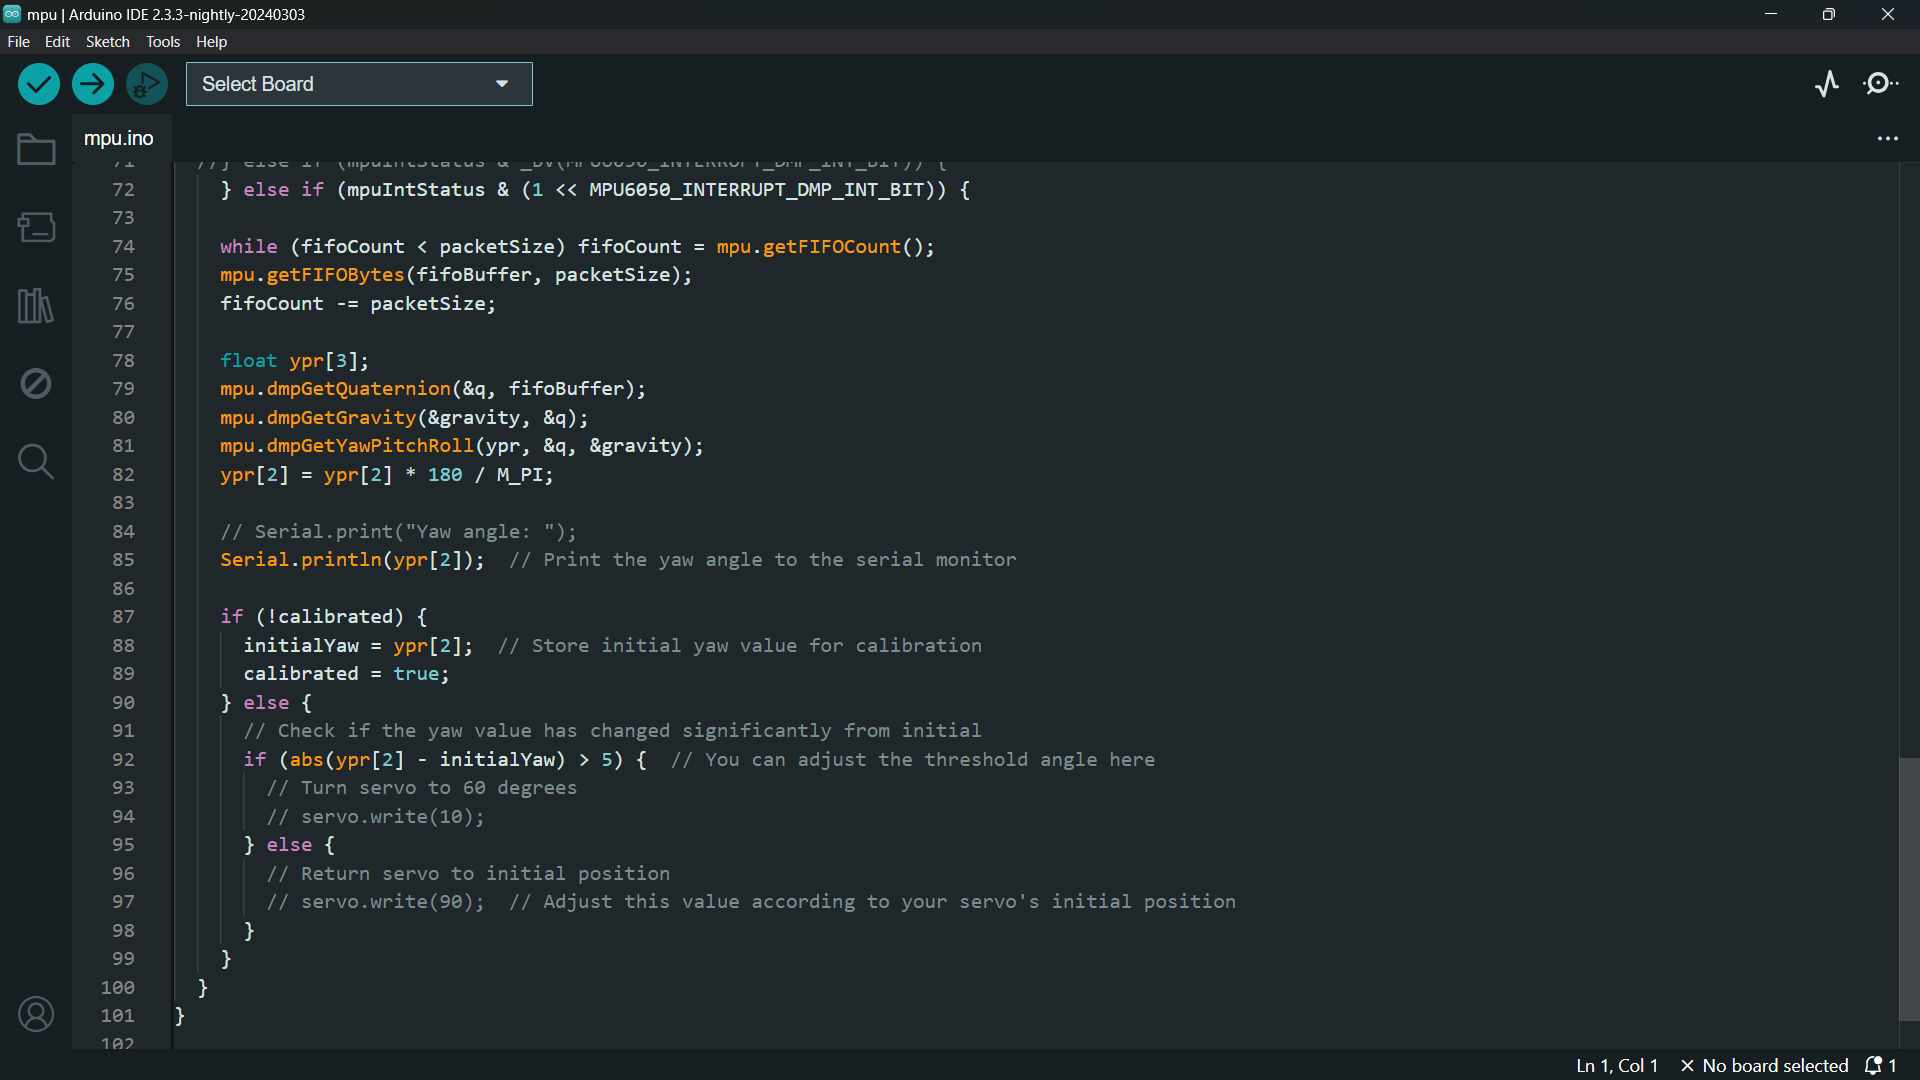Click the account profile icon

click(36, 1015)
